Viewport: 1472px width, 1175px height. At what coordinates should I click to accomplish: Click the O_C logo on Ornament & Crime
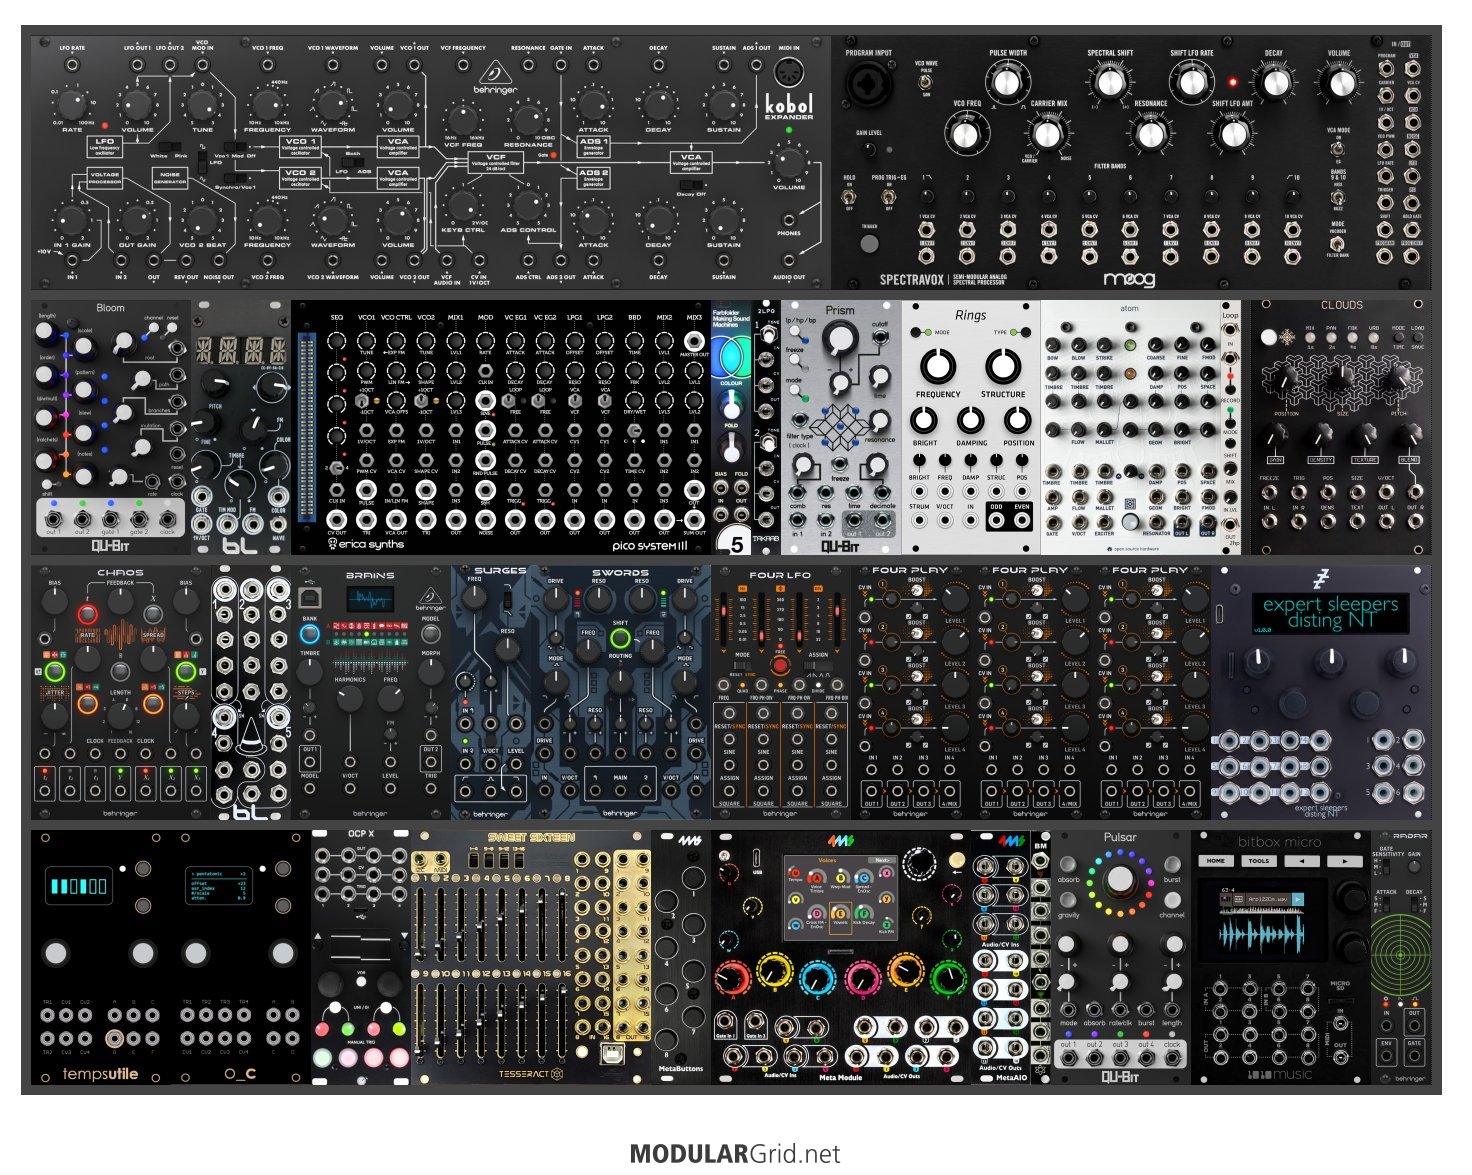(241, 1075)
